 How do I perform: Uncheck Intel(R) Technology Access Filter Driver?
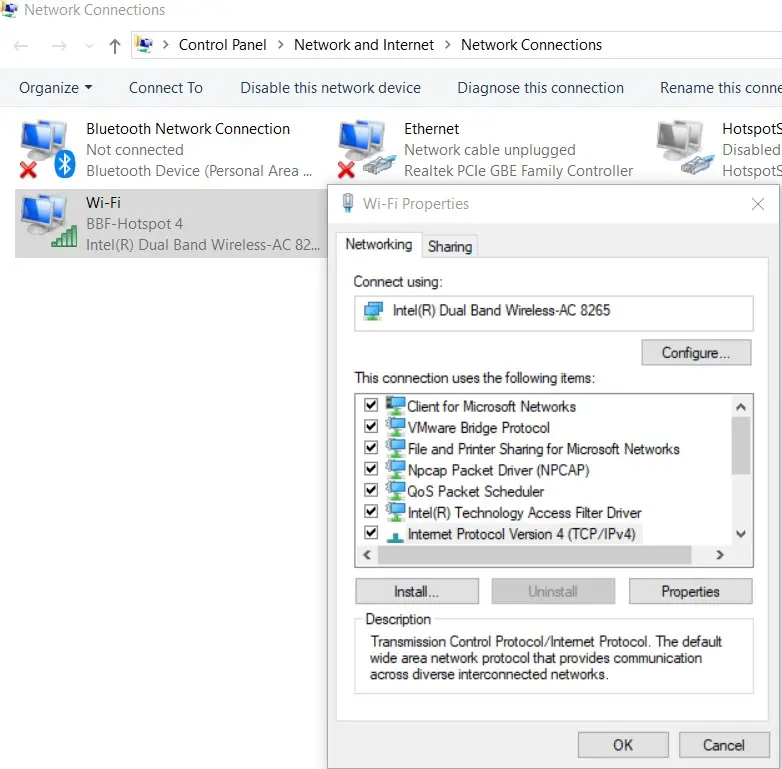click(x=371, y=511)
